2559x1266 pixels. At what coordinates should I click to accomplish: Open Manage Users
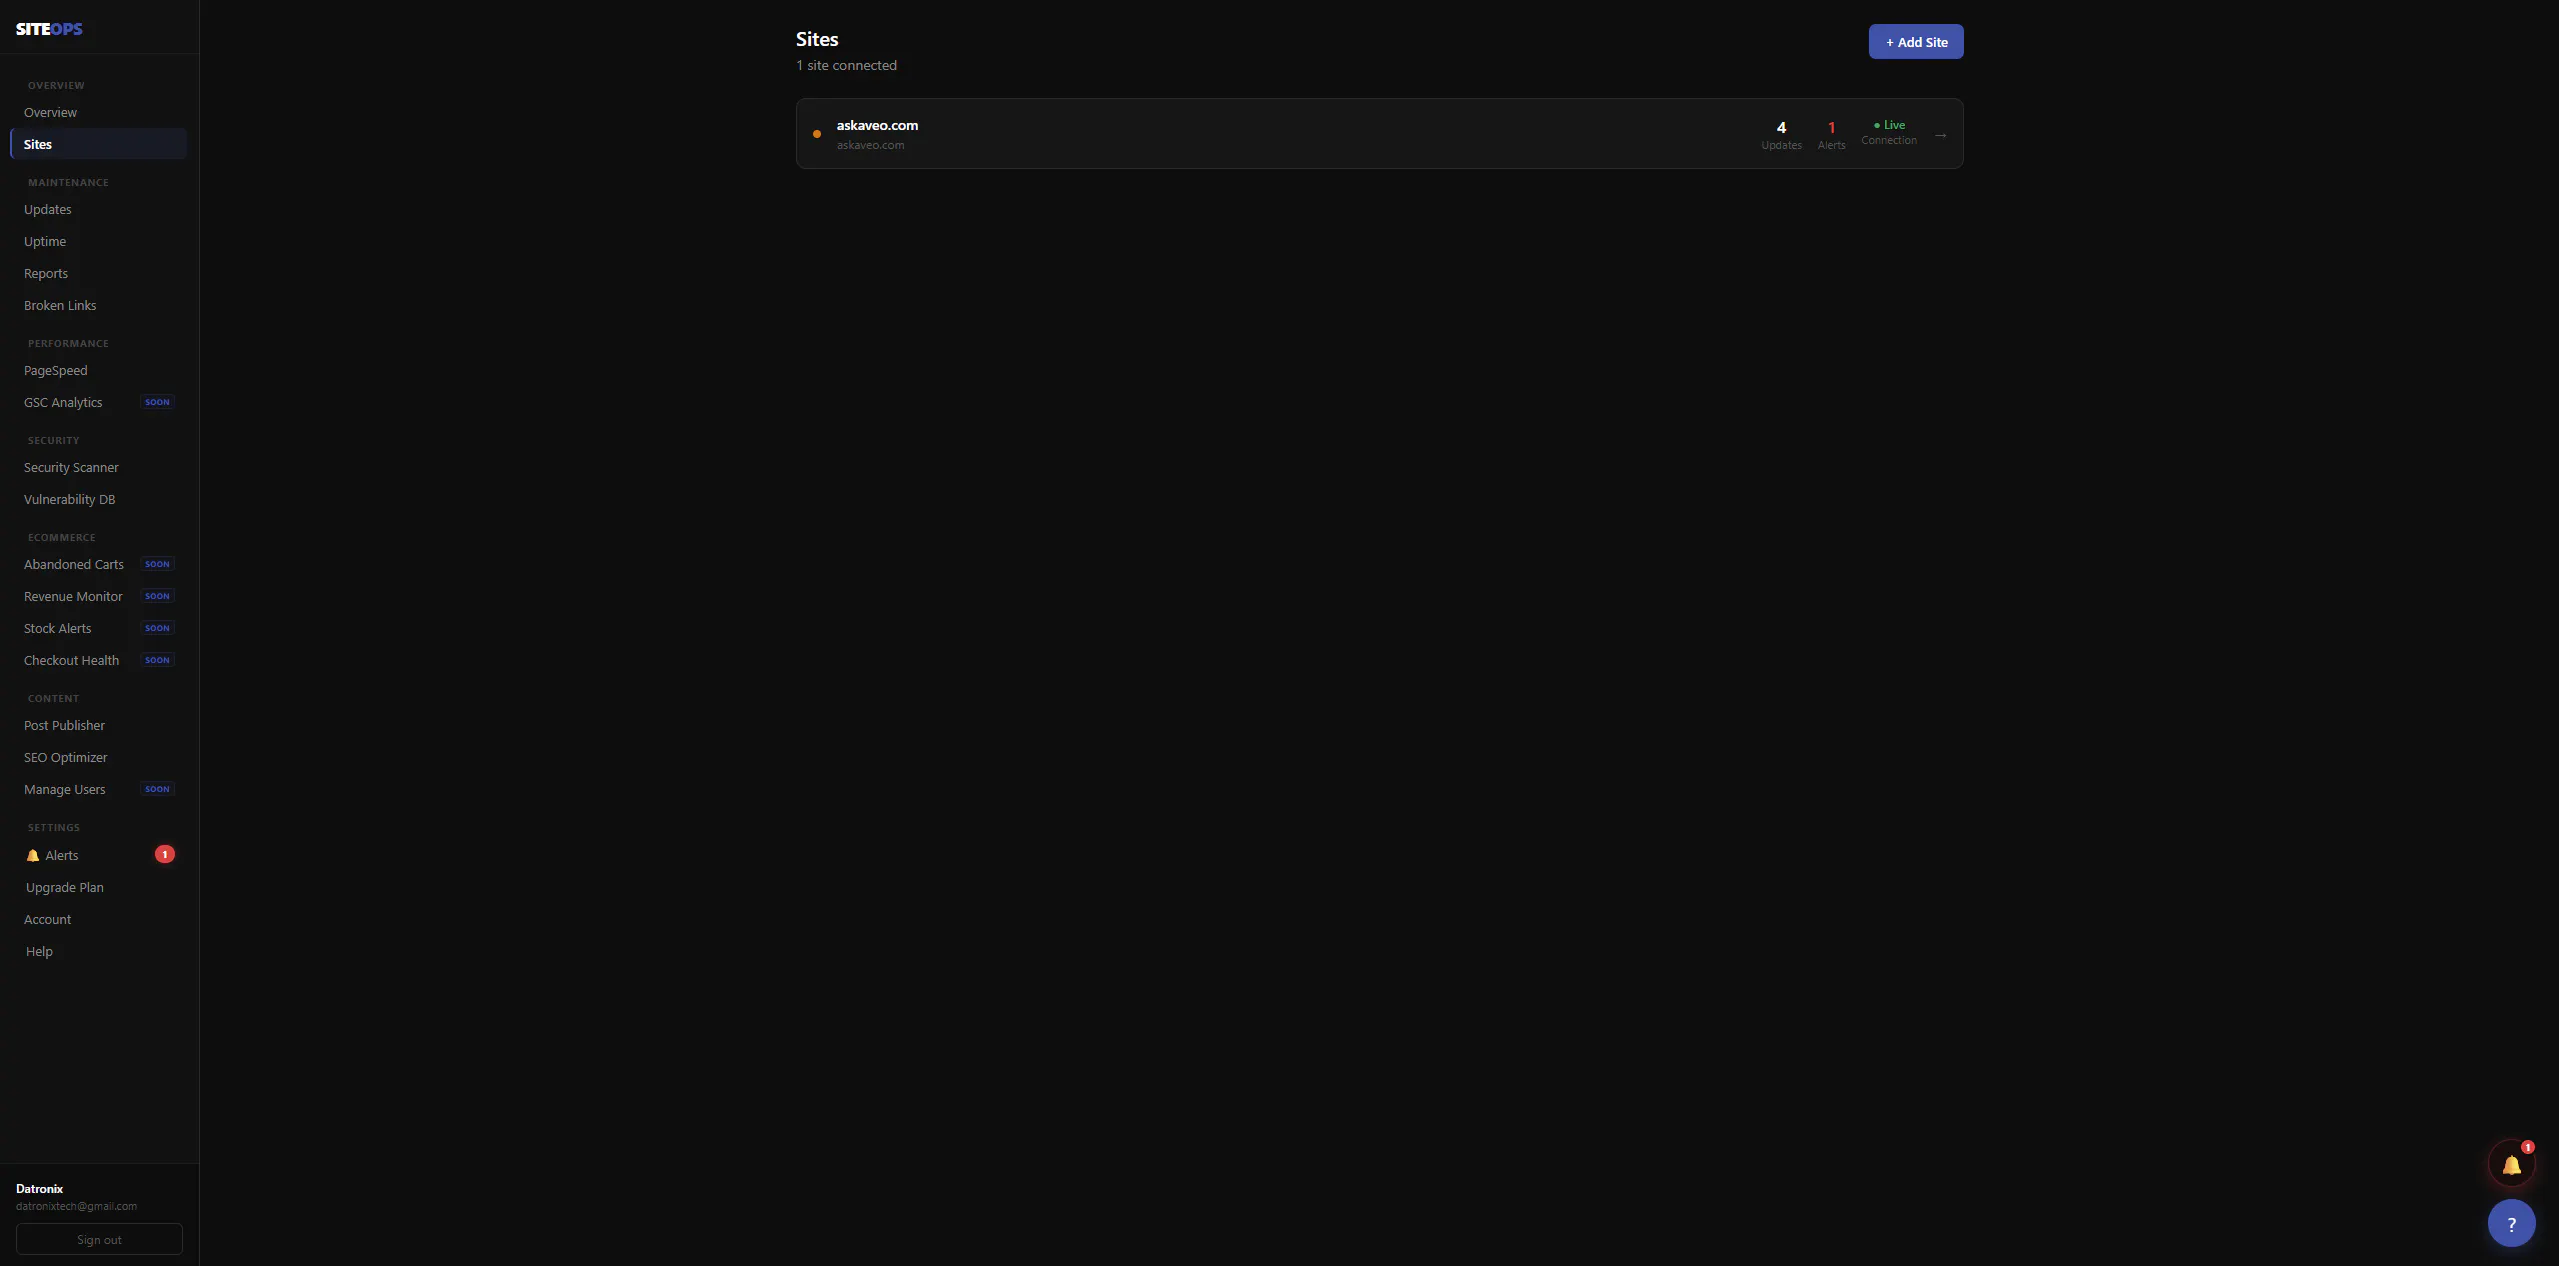click(98, 789)
